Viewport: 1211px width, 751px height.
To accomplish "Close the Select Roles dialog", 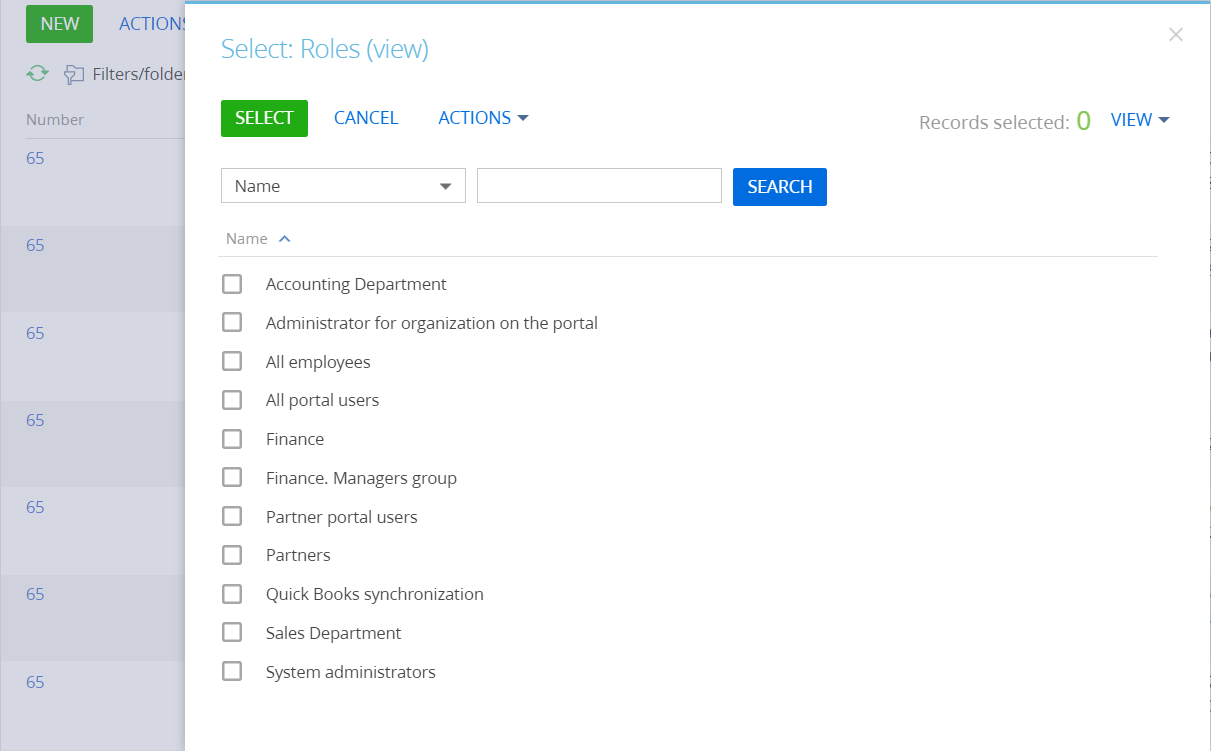I will tap(1176, 35).
